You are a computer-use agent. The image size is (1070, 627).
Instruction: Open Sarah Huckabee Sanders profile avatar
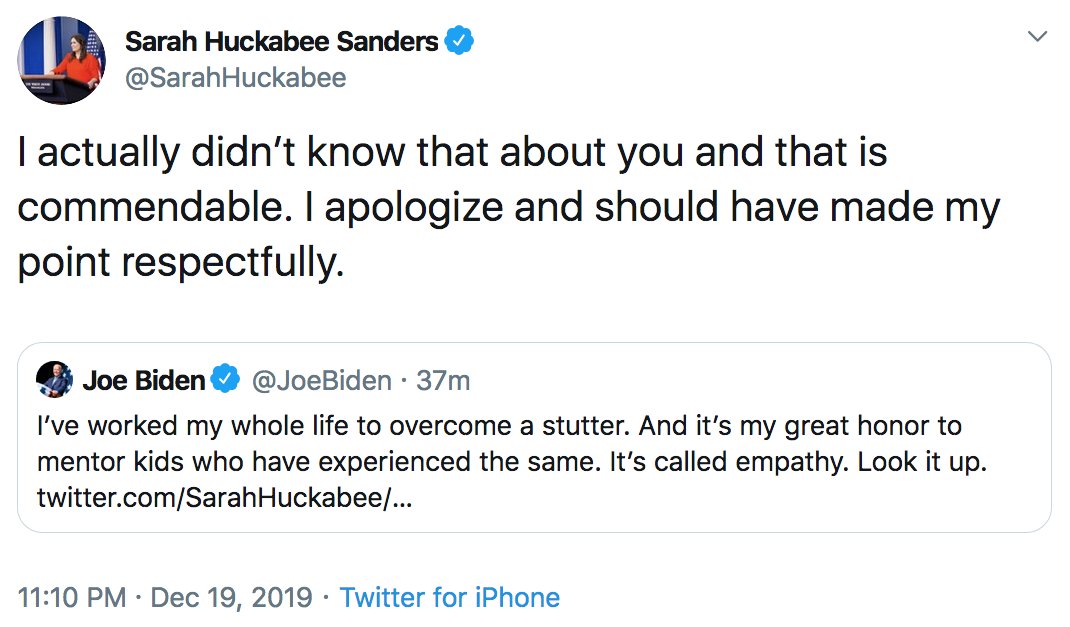(61, 60)
